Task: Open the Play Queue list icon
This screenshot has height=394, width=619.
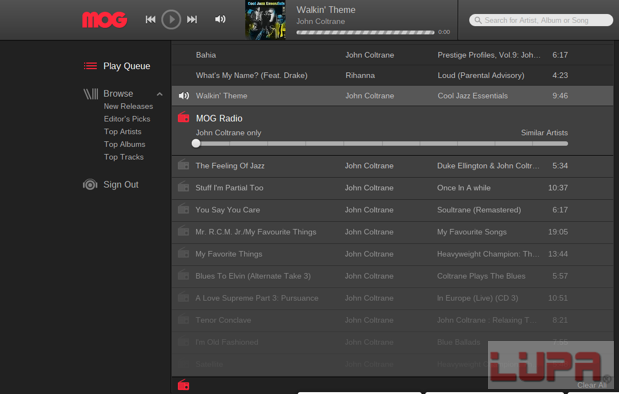Action: click(x=90, y=66)
